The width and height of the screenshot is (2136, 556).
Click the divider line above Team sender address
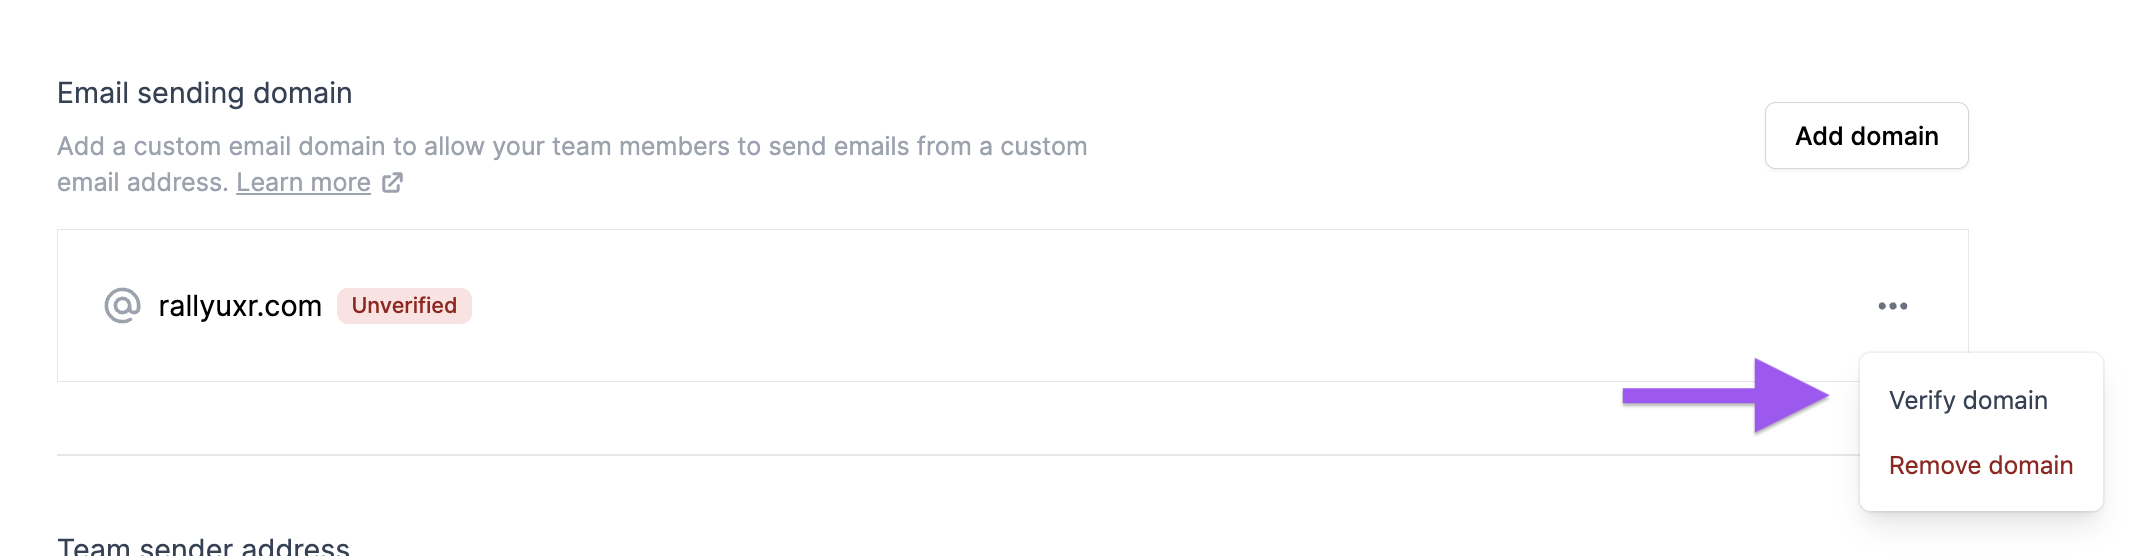pos(900,455)
